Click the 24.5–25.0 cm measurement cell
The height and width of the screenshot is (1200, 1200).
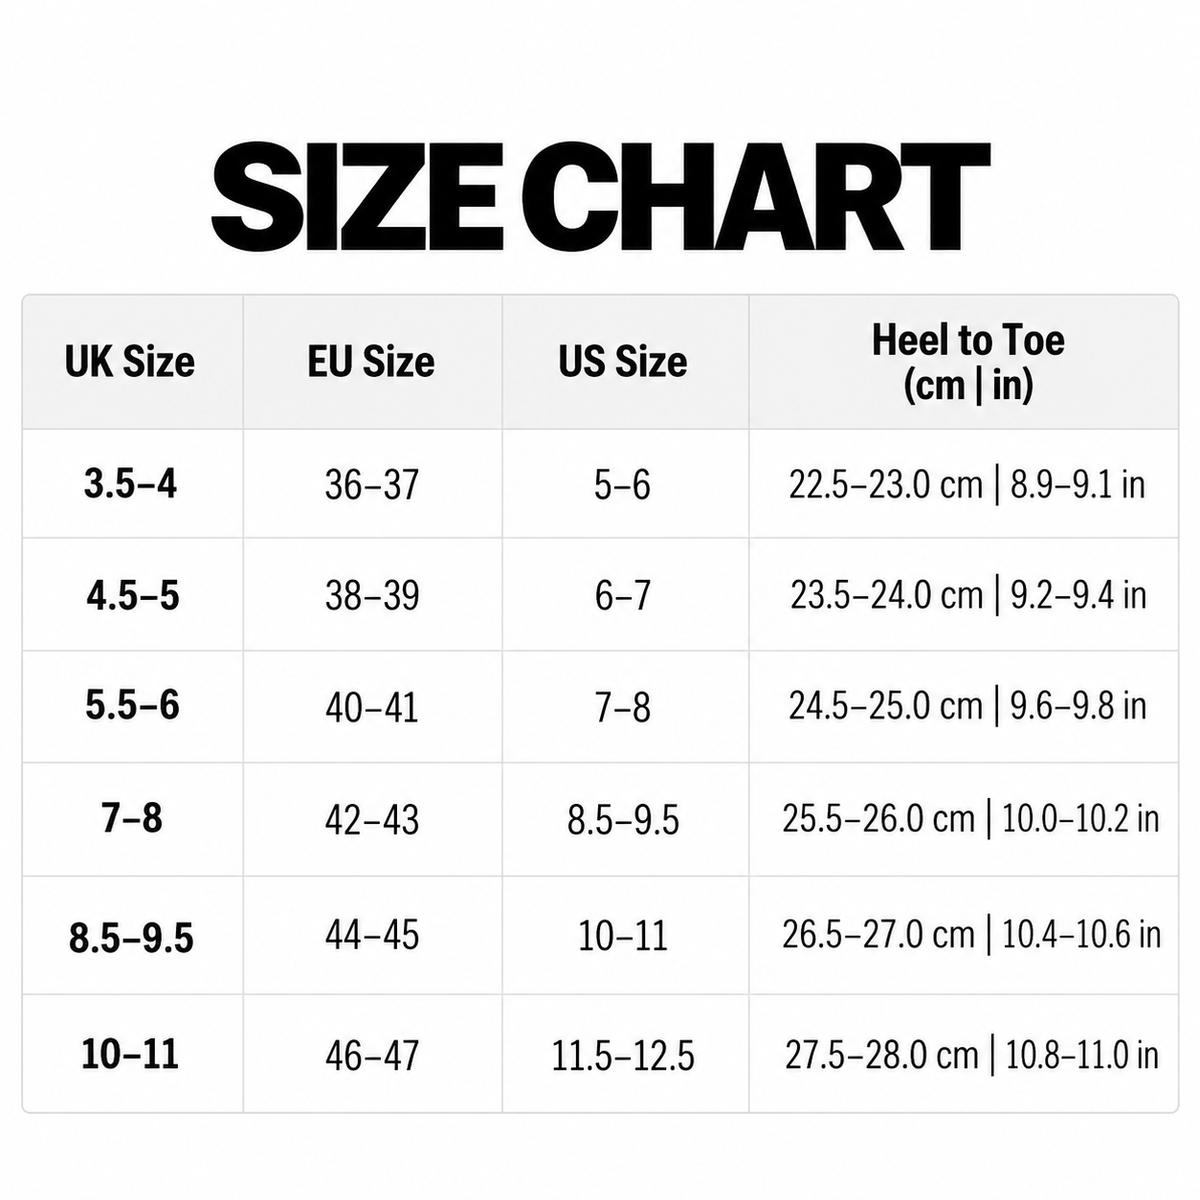click(967, 706)
